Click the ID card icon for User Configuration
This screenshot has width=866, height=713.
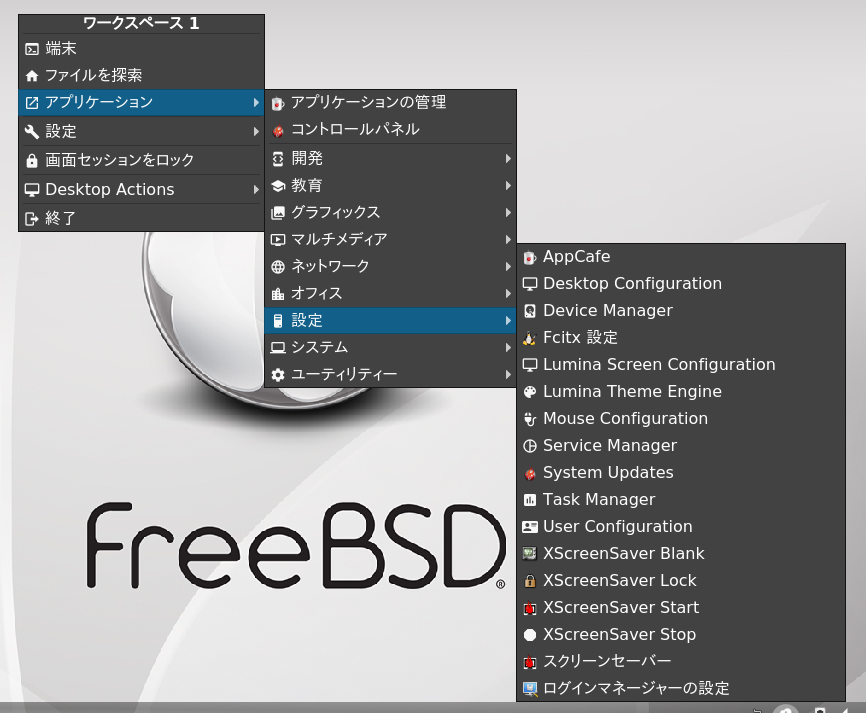530,527
